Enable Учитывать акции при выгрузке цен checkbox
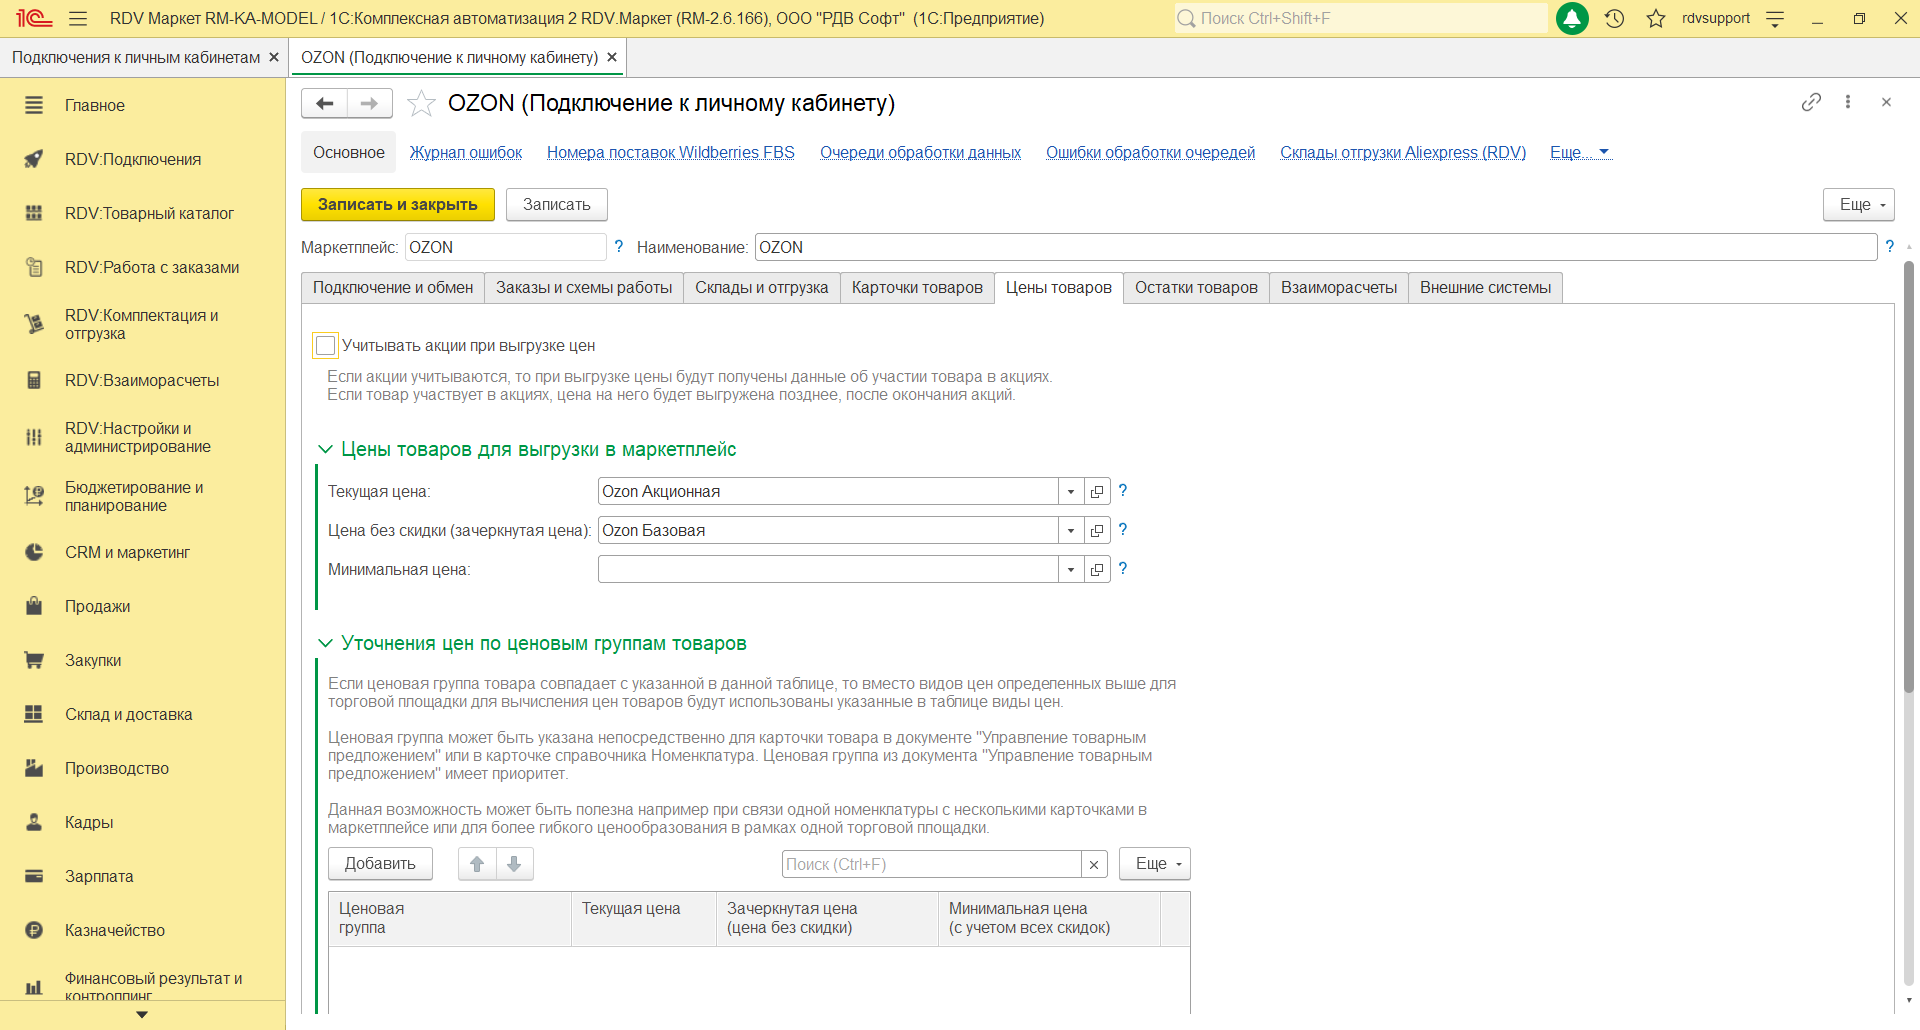This screenshot has width=1920, height=1030. pyautogui.click(x=325, y=346)
